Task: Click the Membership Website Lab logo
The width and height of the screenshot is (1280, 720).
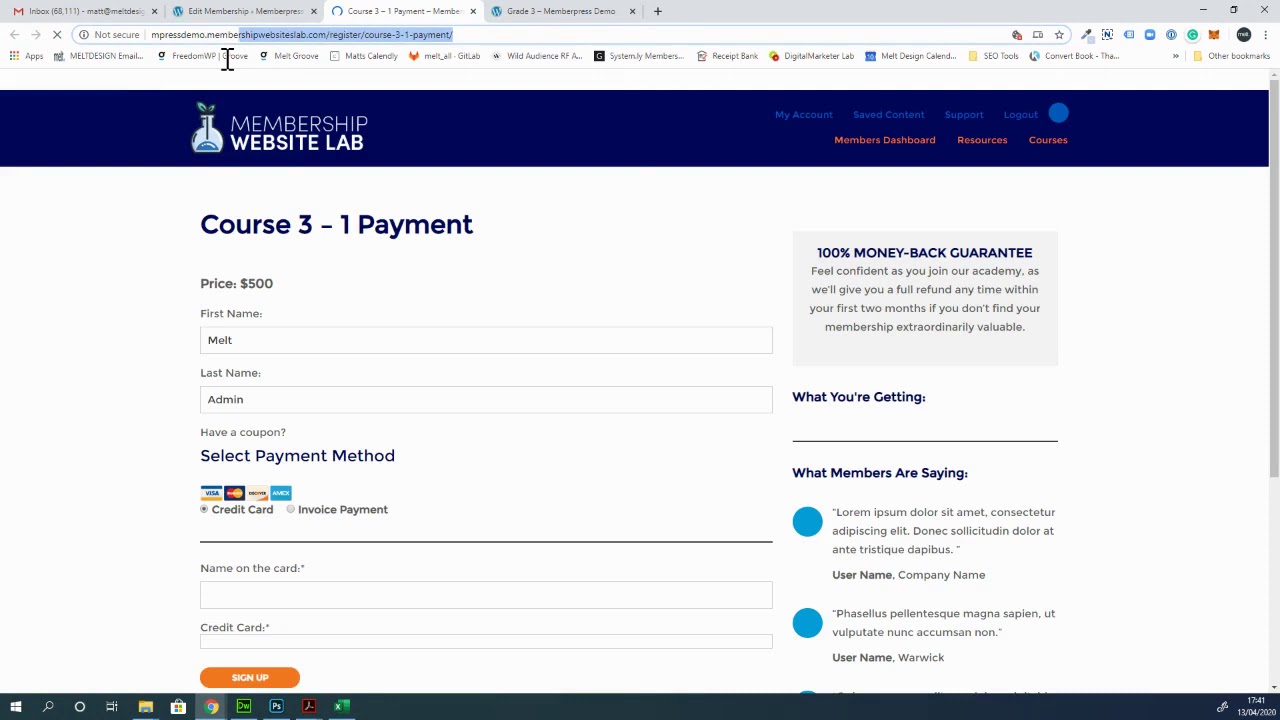Action: click(279, 128)
